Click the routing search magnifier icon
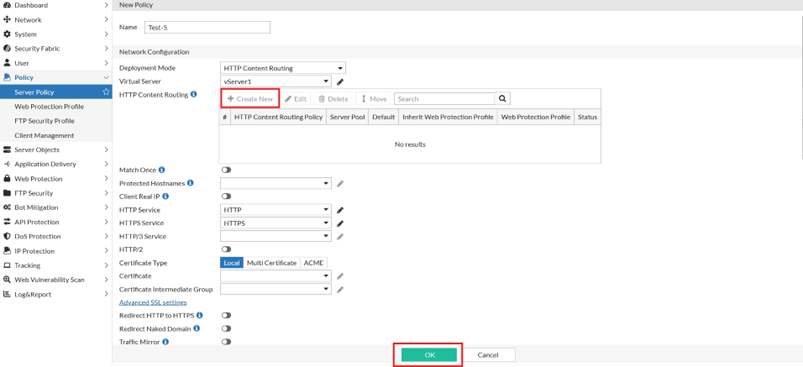 (502, 99)
